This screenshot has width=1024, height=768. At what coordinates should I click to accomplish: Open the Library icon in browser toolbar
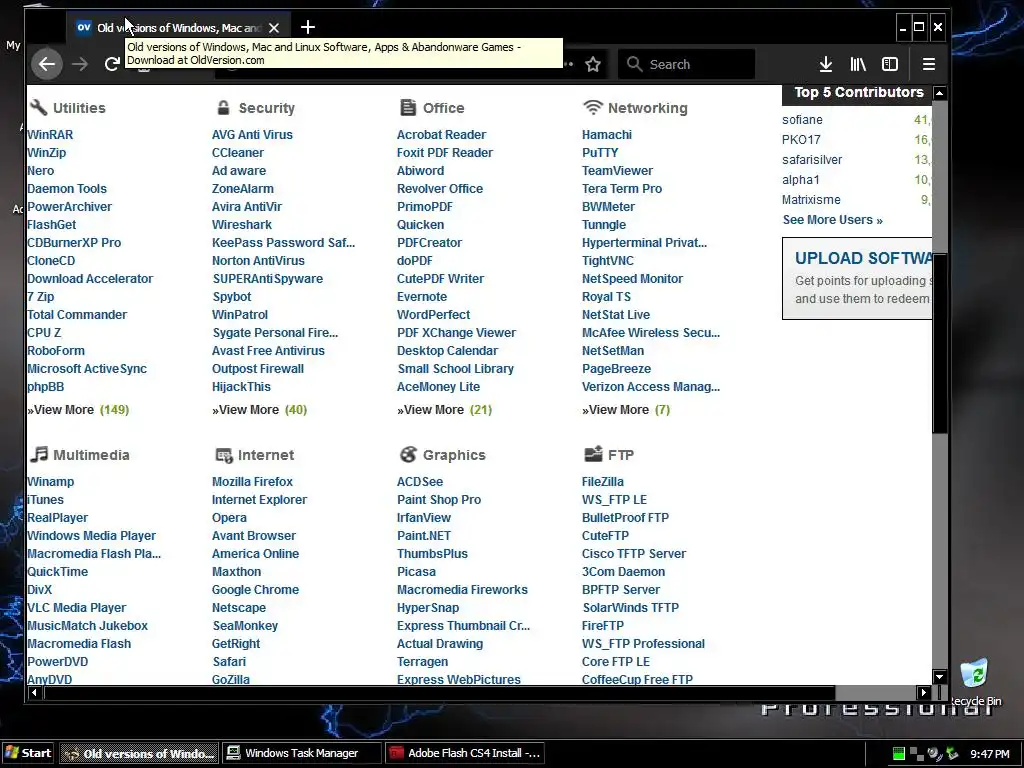click(858, 64)
